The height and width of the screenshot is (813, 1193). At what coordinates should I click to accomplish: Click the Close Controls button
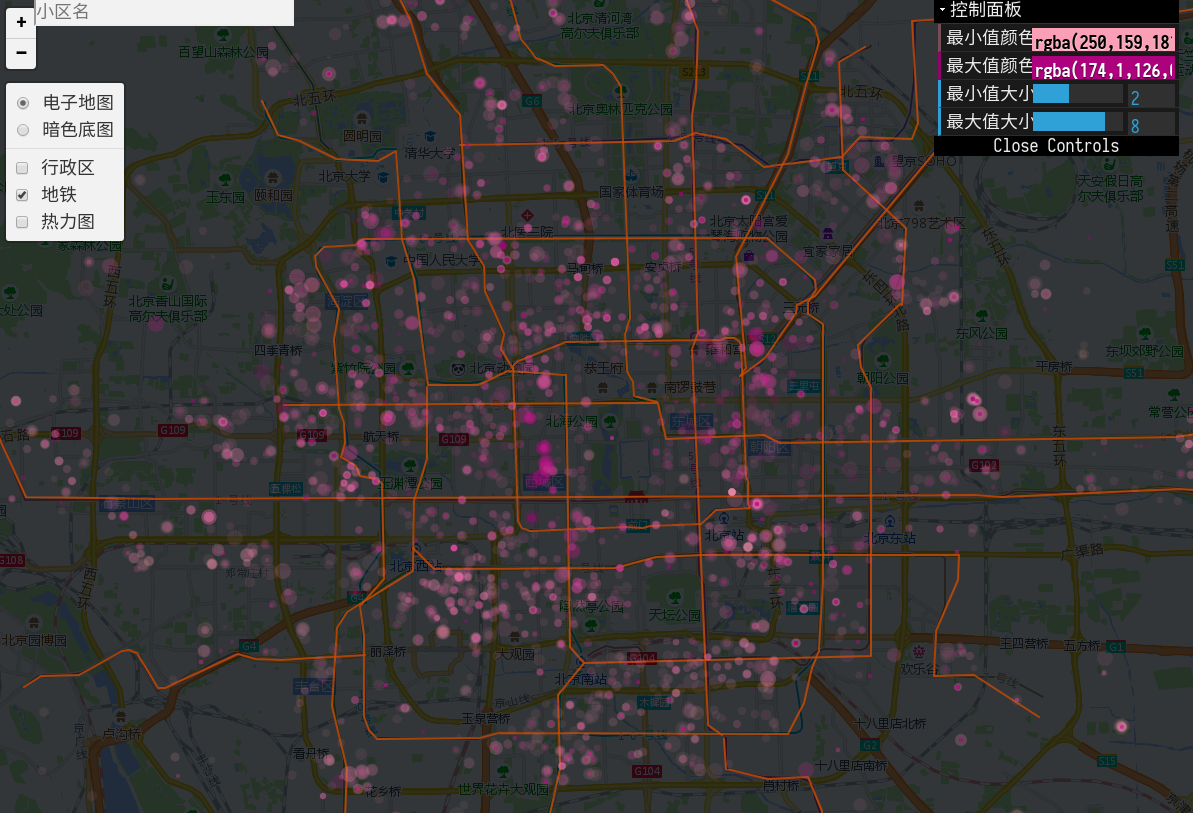tap(1056, 146)
